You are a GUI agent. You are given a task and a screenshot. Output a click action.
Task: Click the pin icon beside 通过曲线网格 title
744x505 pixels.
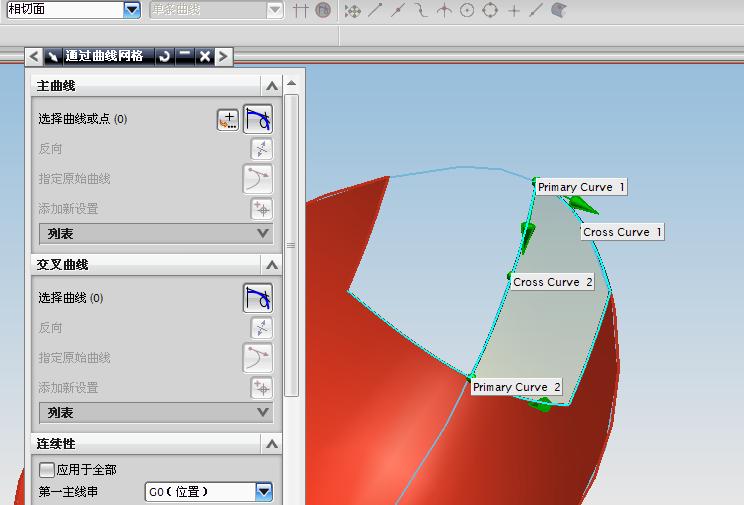click(53, 56)
